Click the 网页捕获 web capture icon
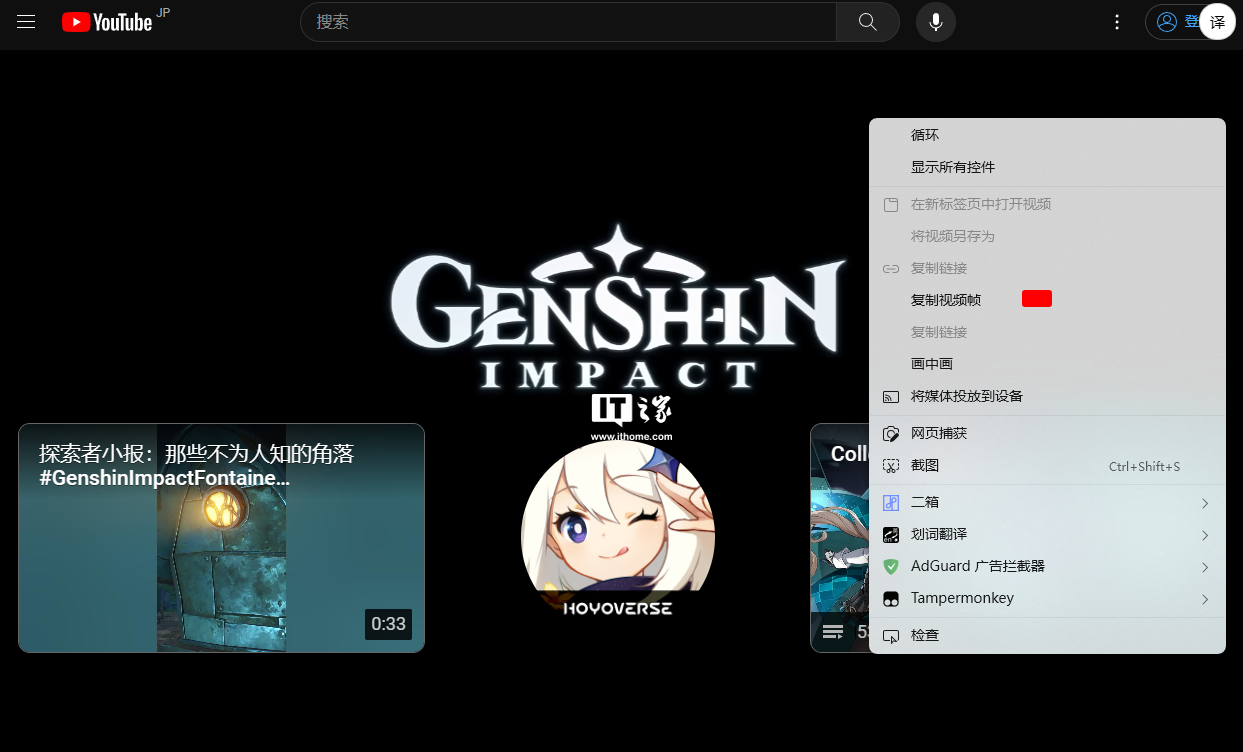The height and width of the screenshot is (752, 1243). [891, 433]
